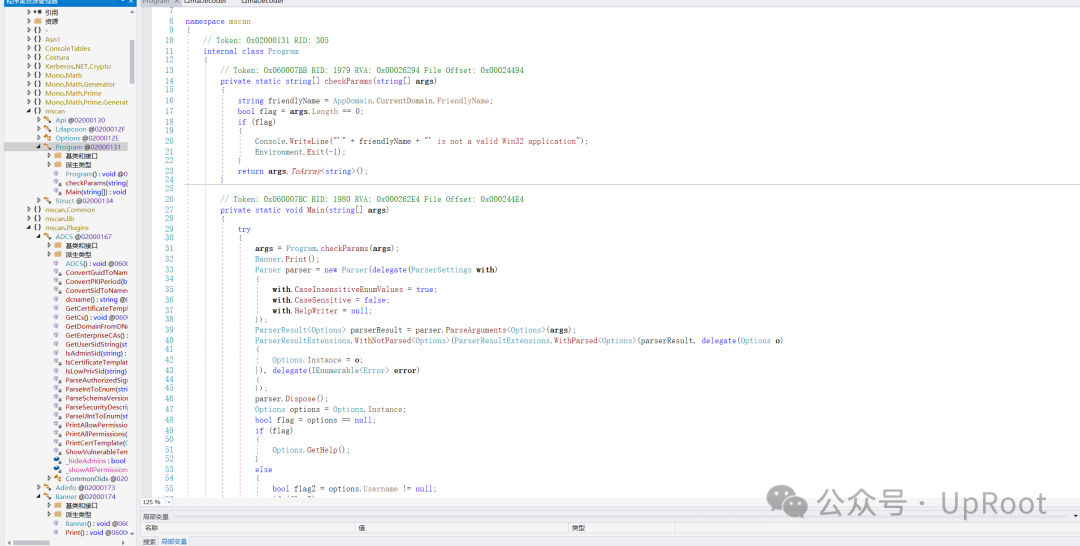1080x546 pixels.
Task: Follow the Dispose reference on line 46
Action: click(x=298, y=398)
